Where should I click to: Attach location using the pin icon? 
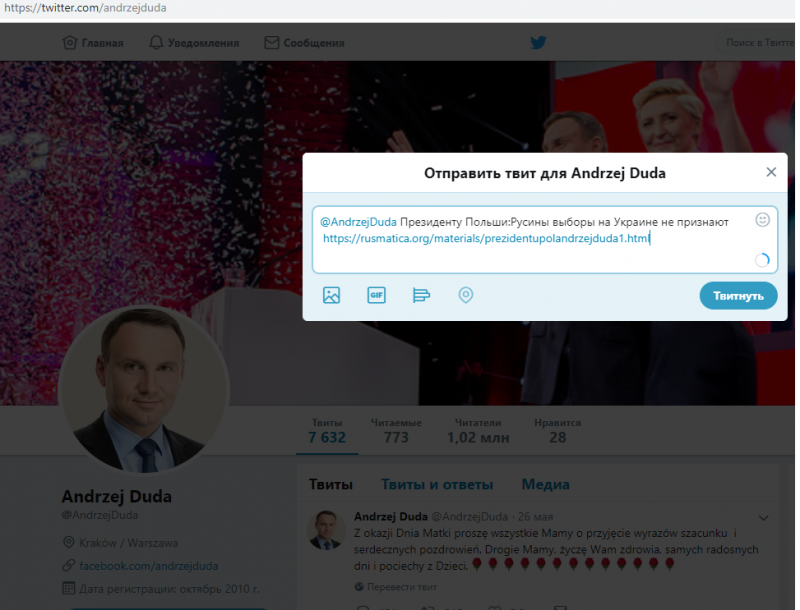coord(465,295)
